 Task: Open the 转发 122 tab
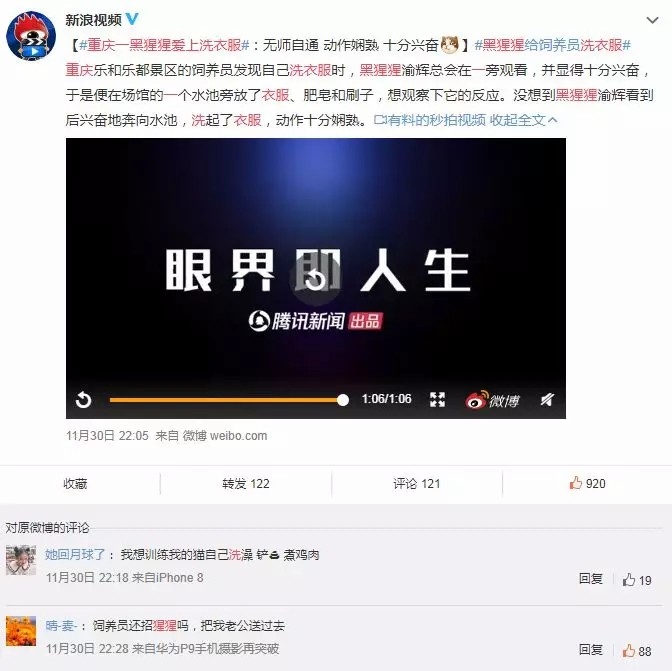point(246,484)
